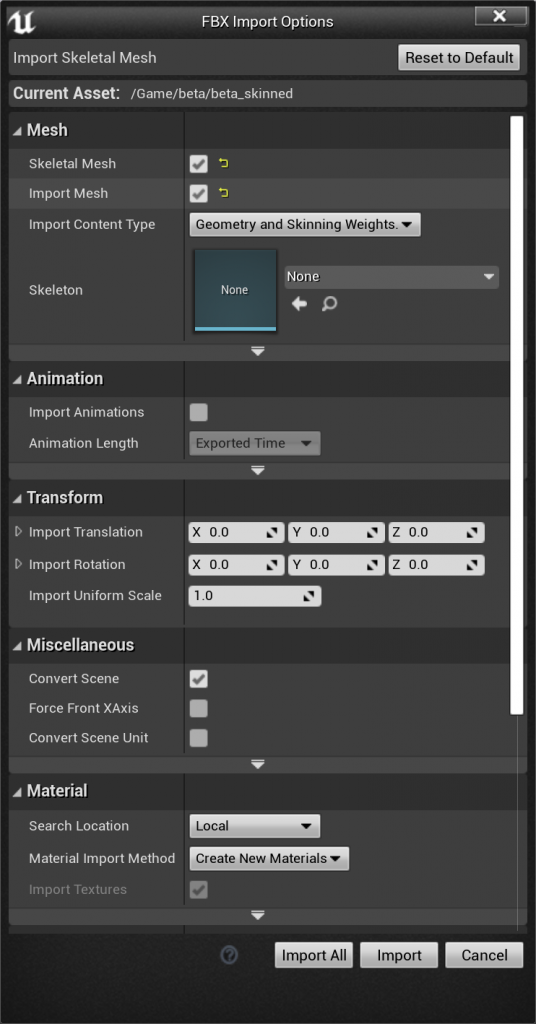Toggle Convert Scene checkbox
The width and height of the screenshot is (536, 1024).
(x=198, y=679)
